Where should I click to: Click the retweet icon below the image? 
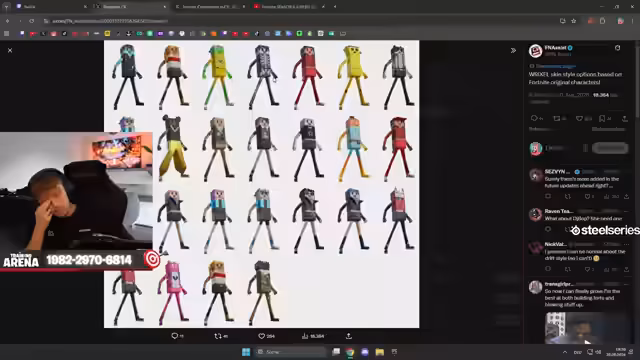(218, 336)
